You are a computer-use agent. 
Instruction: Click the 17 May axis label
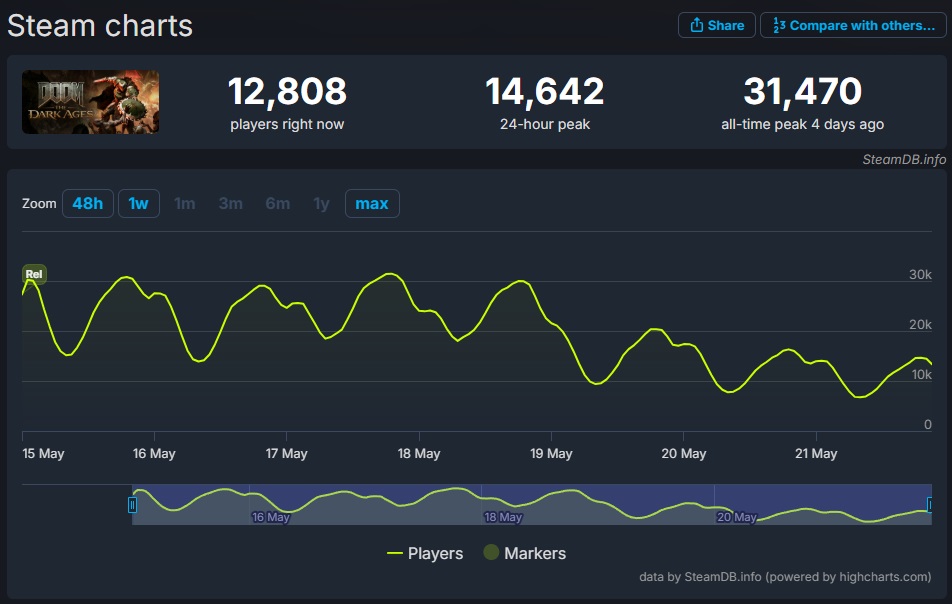(x=287, y=453)
